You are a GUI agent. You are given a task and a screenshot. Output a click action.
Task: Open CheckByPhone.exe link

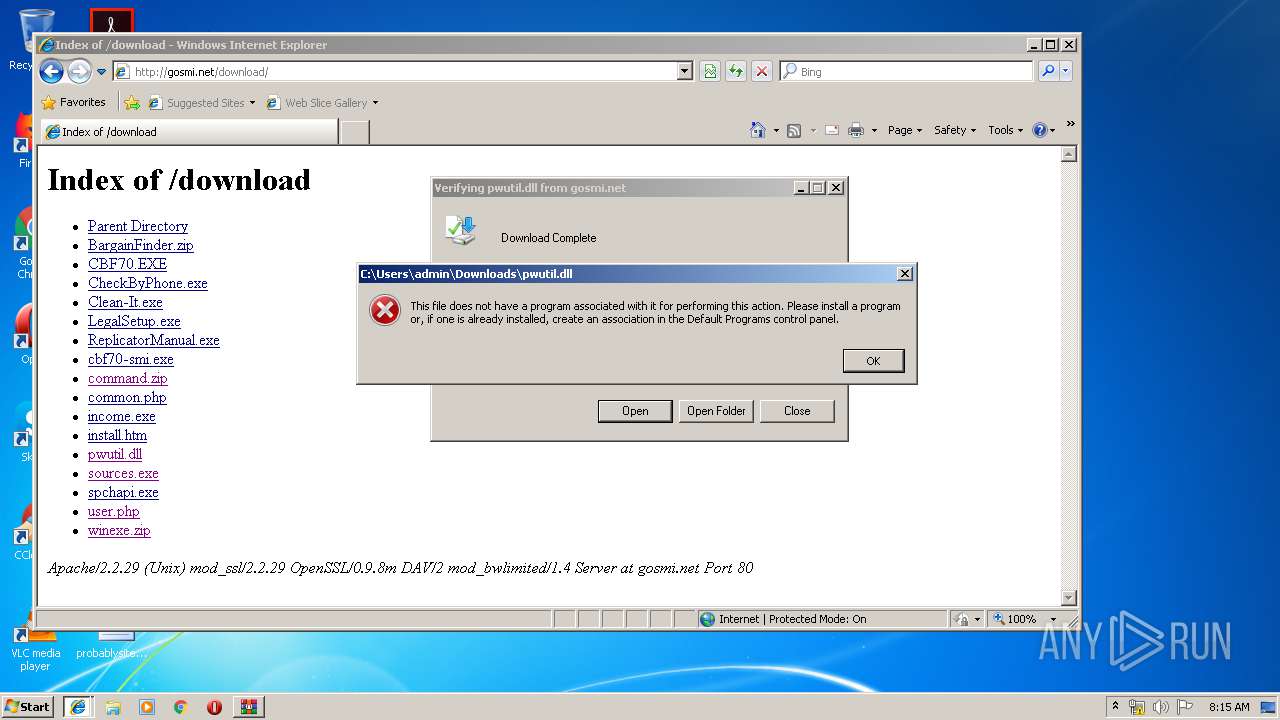click(148, 283)
